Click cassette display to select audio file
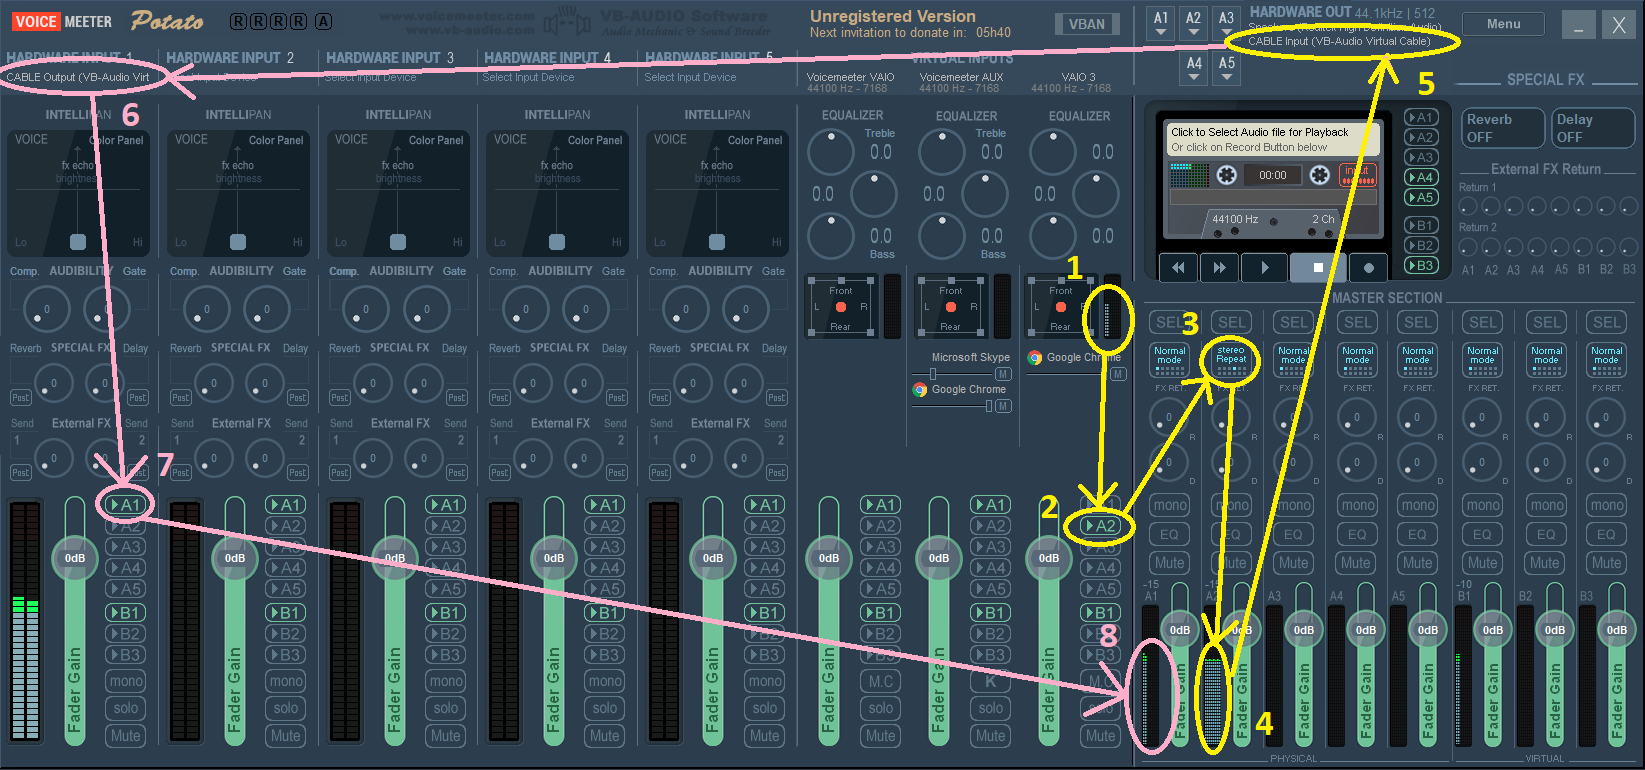 click(1272, 139)
